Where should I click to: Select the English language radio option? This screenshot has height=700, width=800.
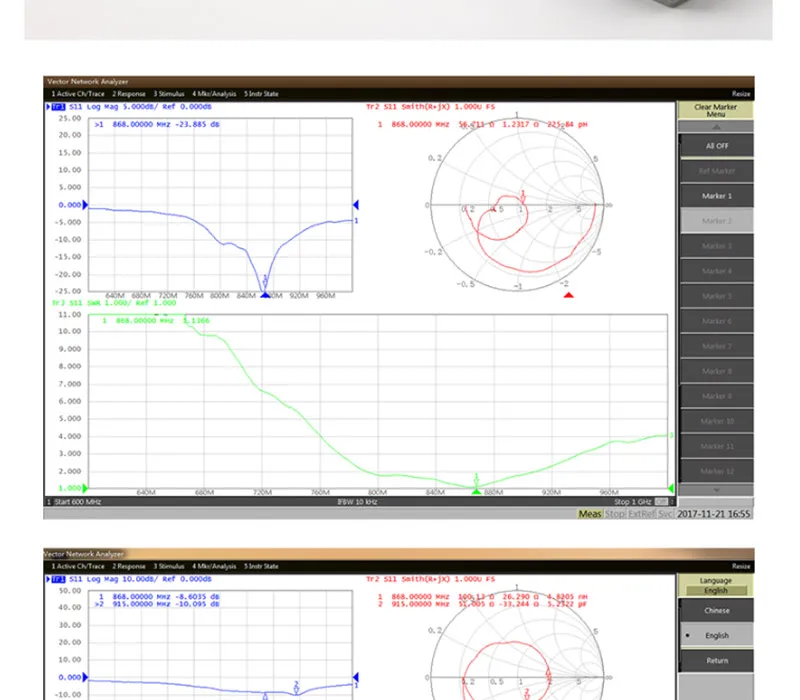(716, 636)
